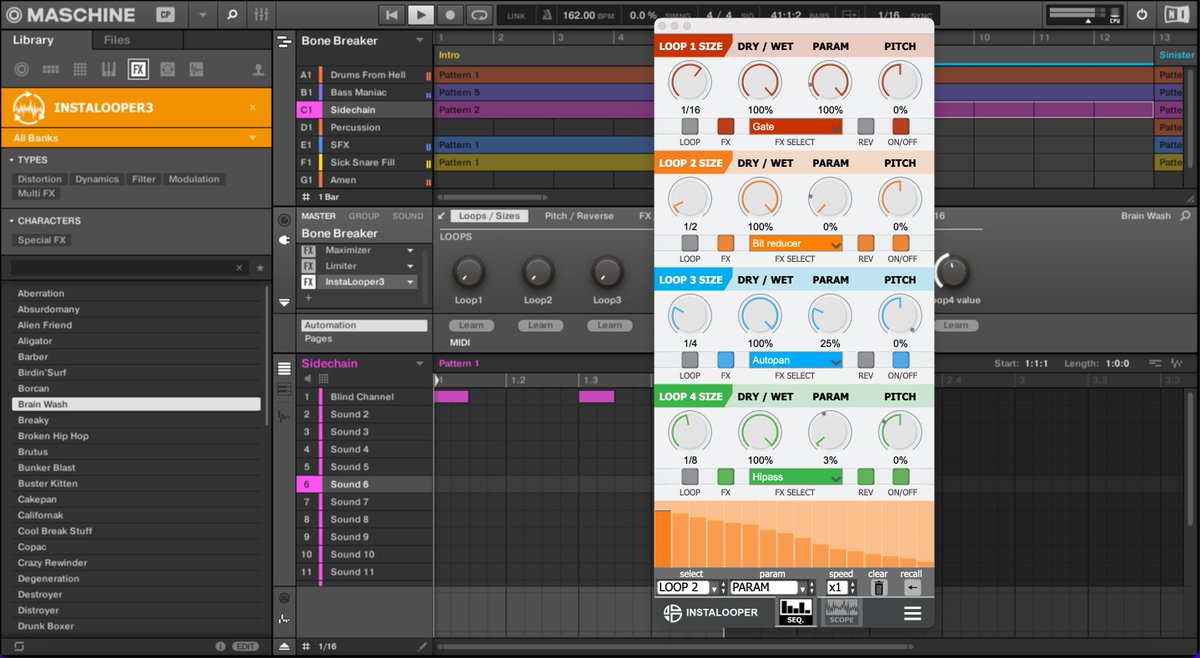Select the Projects circle icon in Library

click(22, 69)
